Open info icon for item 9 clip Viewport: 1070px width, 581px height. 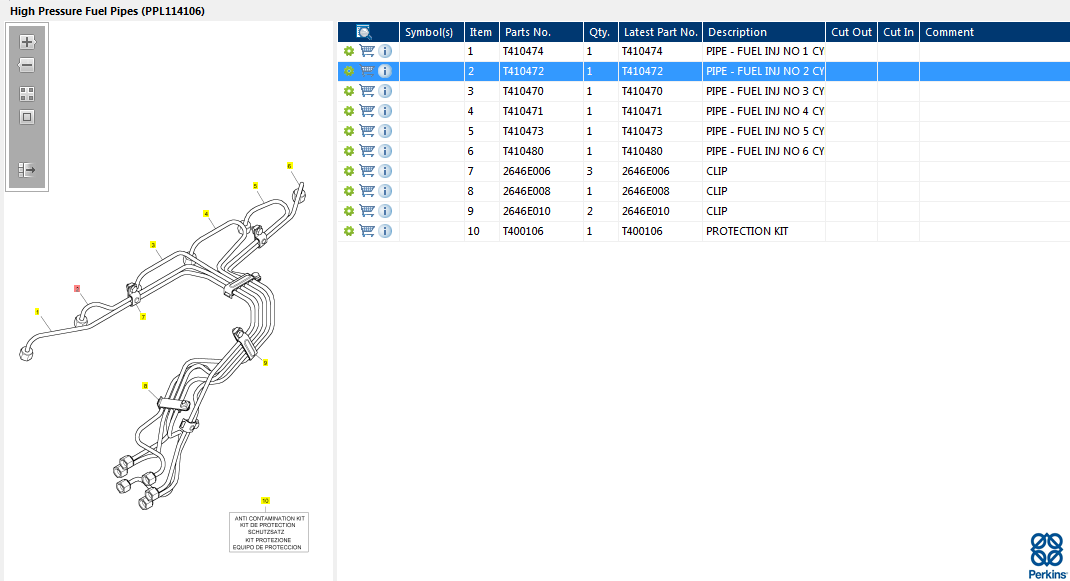385,211
